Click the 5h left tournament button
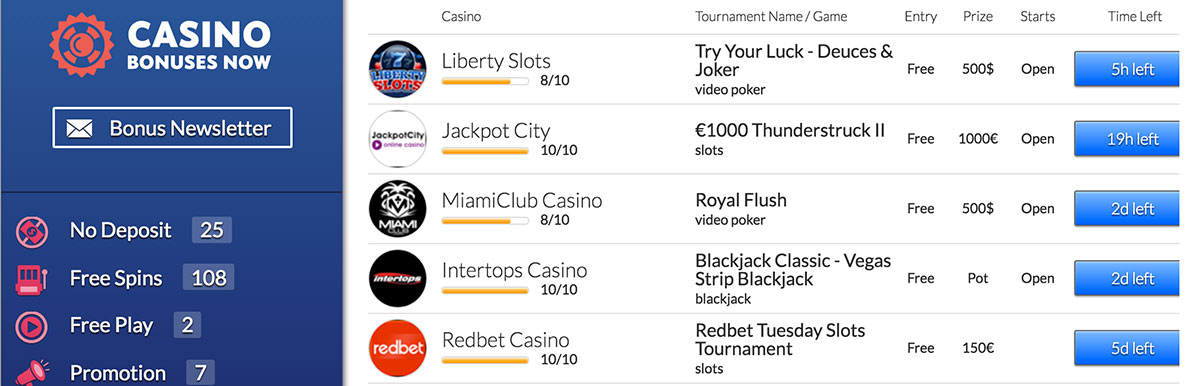This screenshot has width=1200, height=386. [1132, 69]
